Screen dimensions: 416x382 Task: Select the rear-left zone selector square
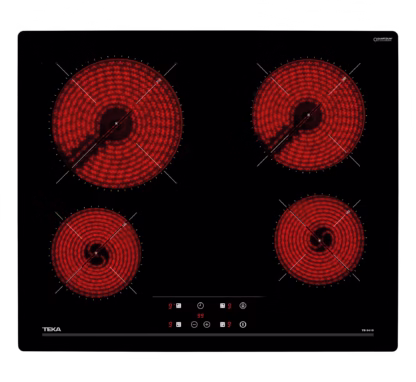tap(179, 305)
